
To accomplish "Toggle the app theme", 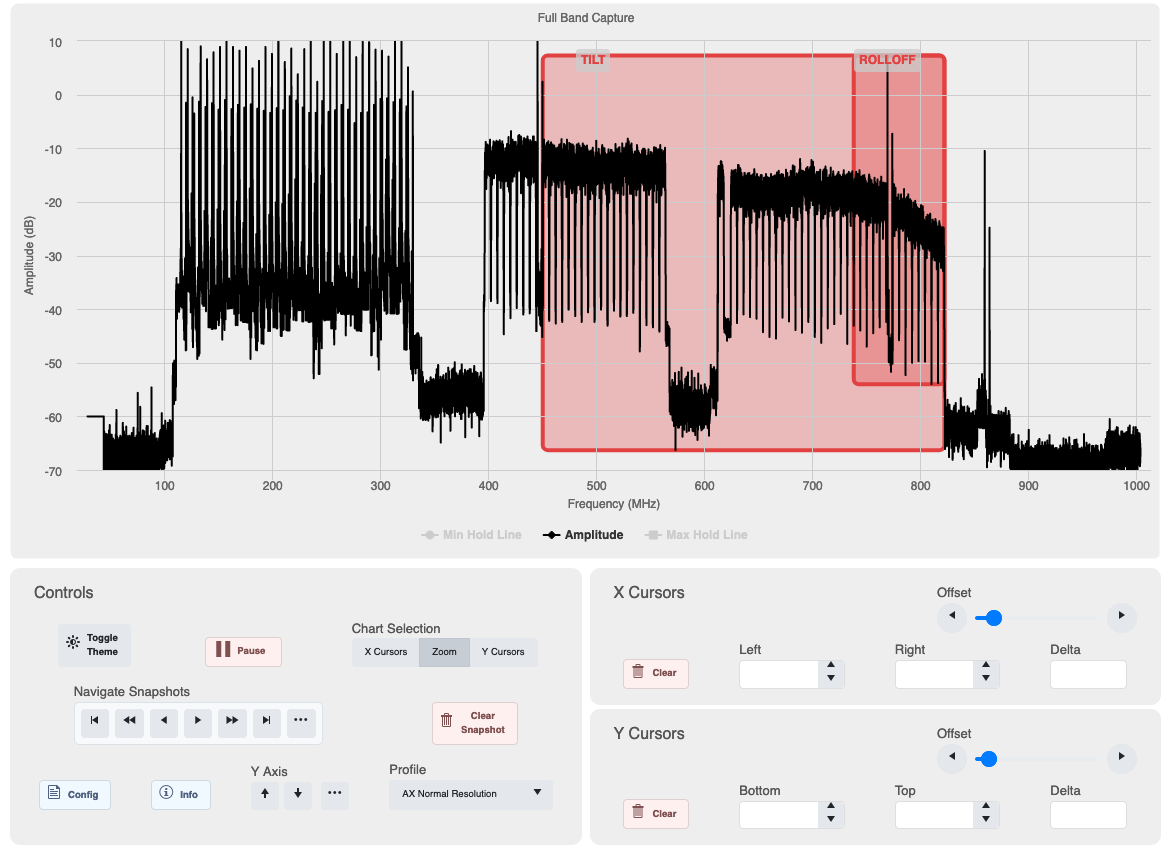I will point(93,645).
